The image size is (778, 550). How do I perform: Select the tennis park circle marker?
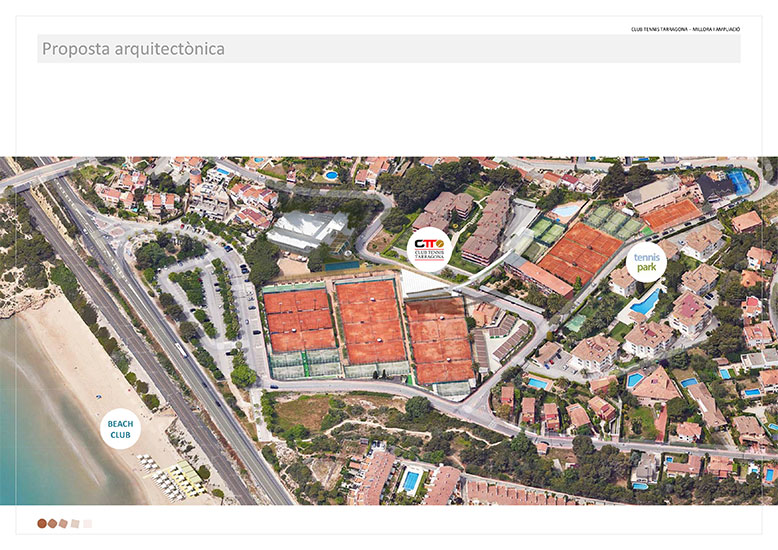[645, 262]
